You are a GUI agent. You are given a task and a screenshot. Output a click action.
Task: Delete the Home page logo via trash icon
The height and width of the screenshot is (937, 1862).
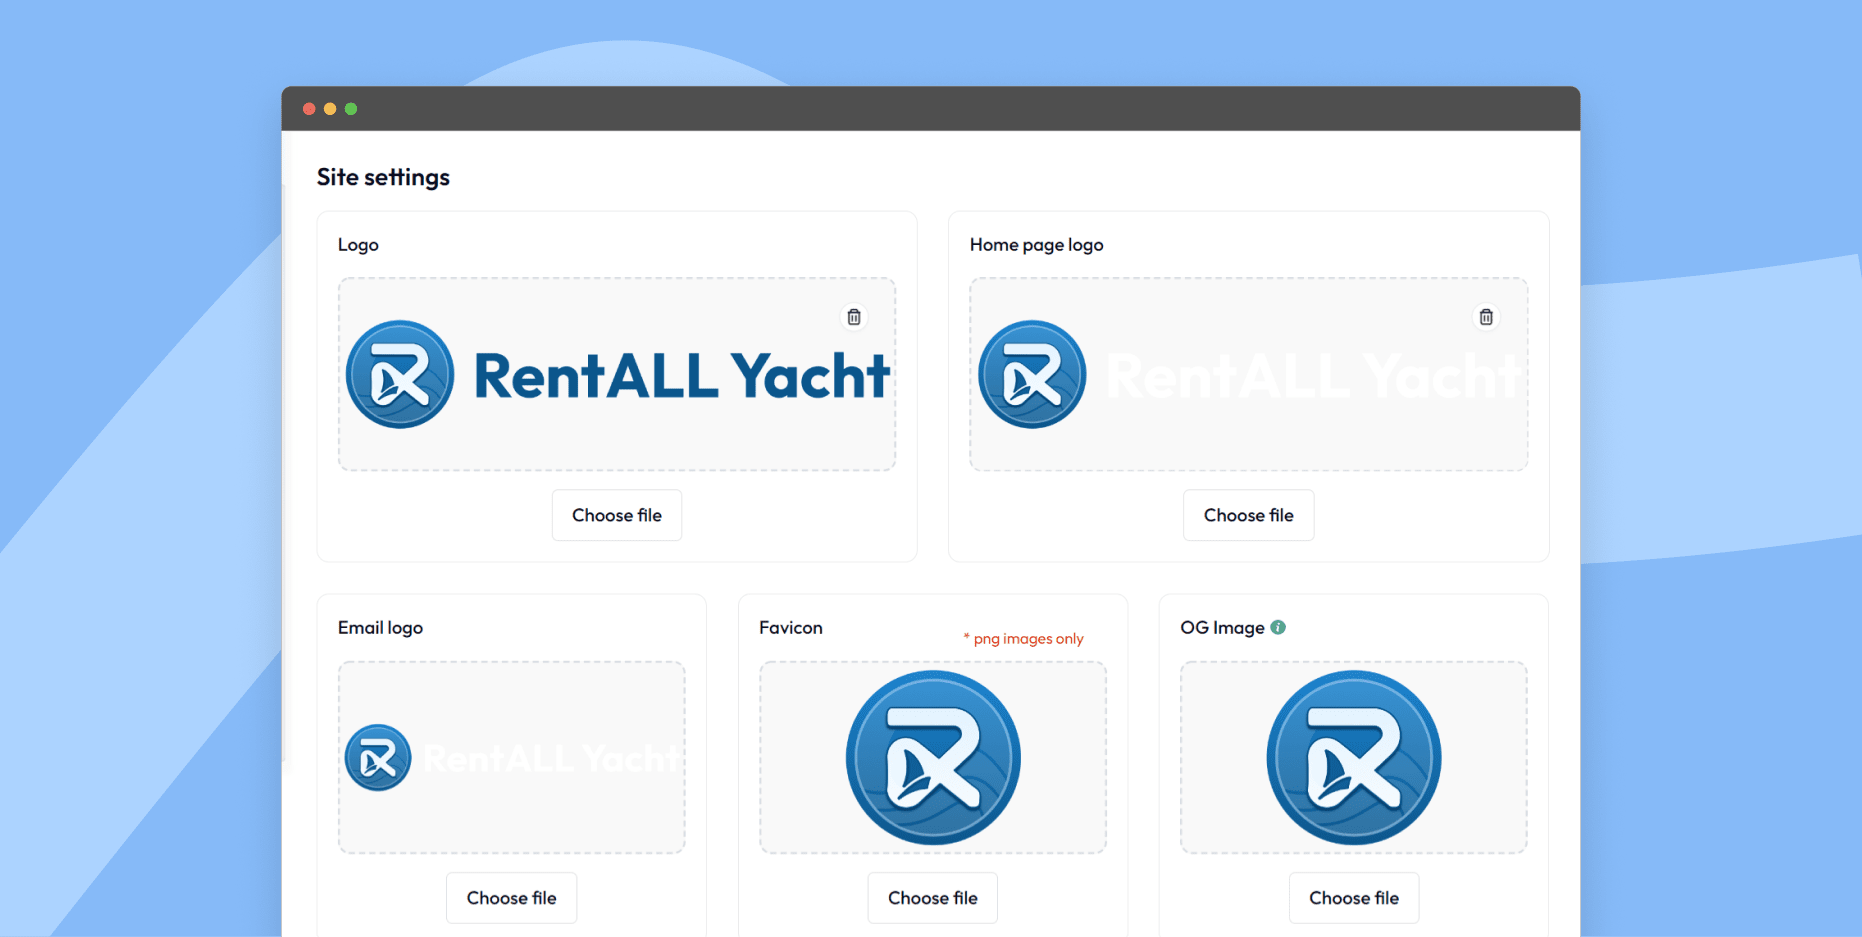pos(1486,317)
